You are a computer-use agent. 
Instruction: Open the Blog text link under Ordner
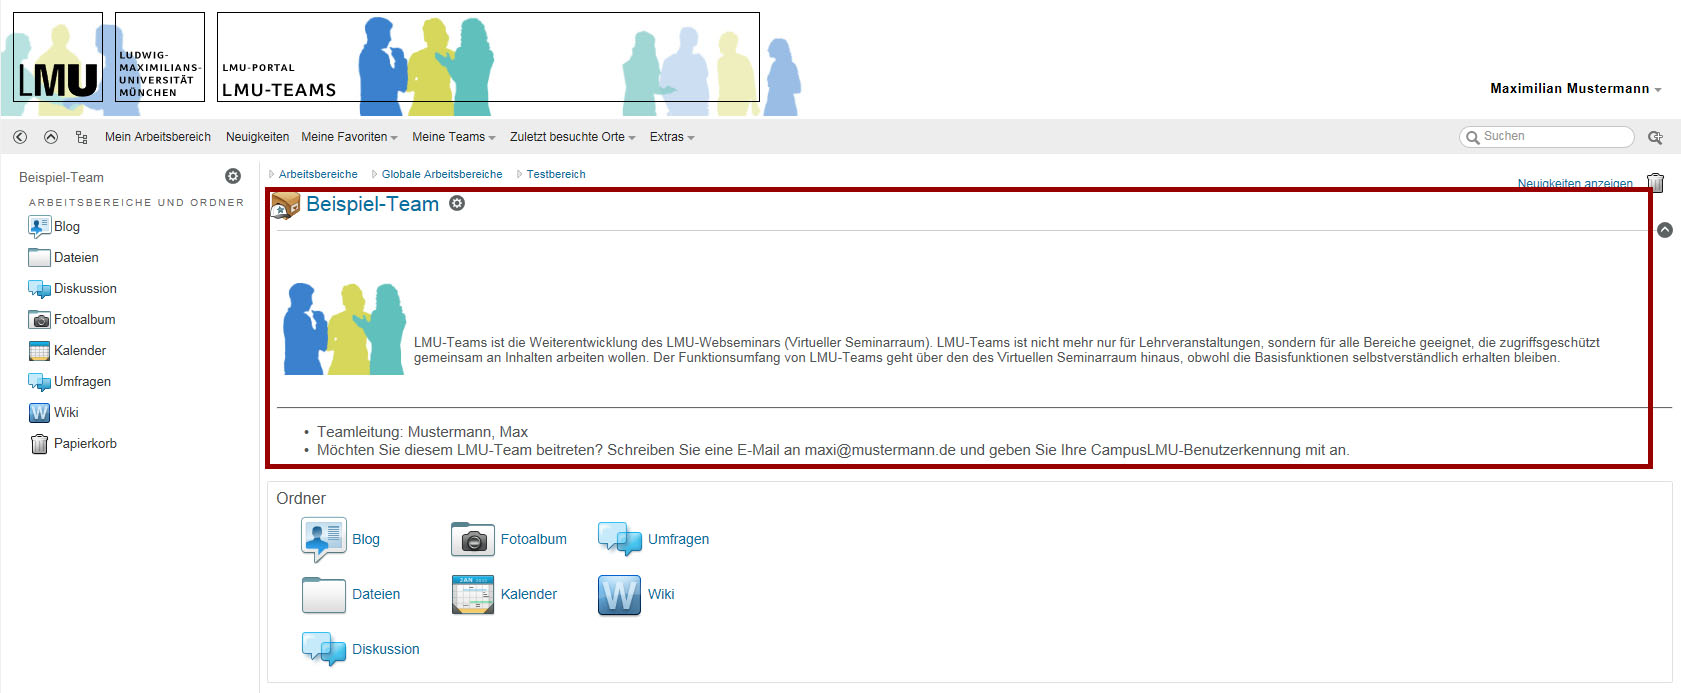[x=366, y=539]
